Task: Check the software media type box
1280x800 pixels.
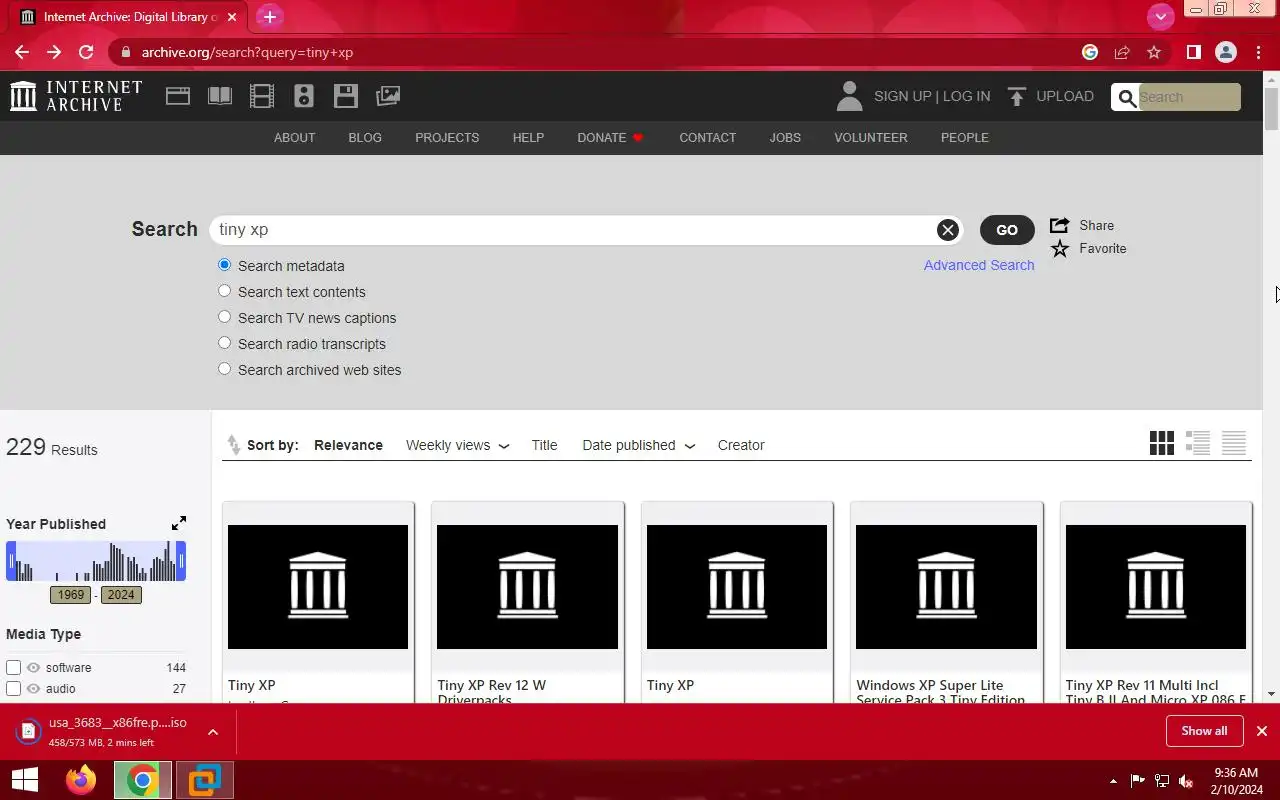Action: 13,667
